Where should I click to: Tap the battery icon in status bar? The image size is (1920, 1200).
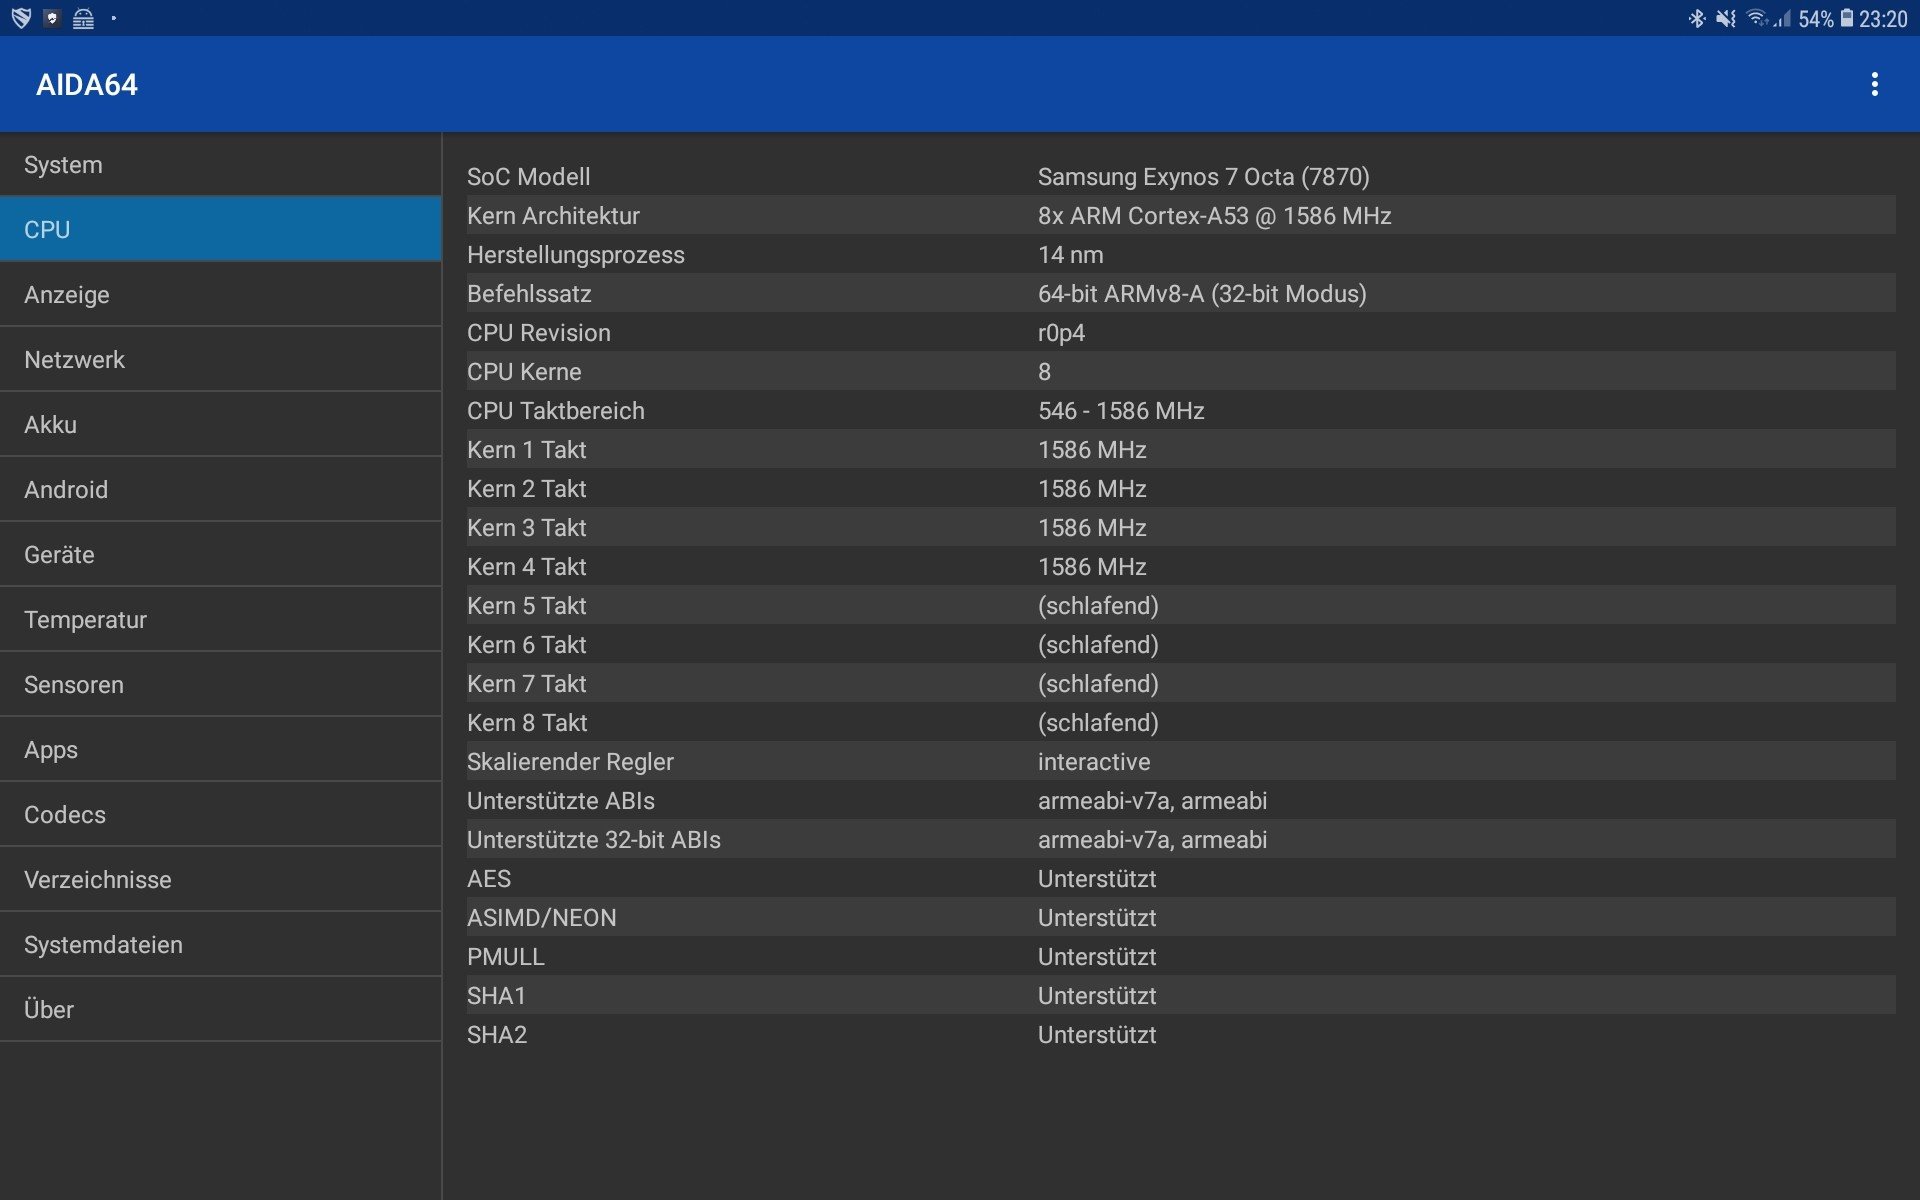pyautogui.click(x=1847, y=18)
